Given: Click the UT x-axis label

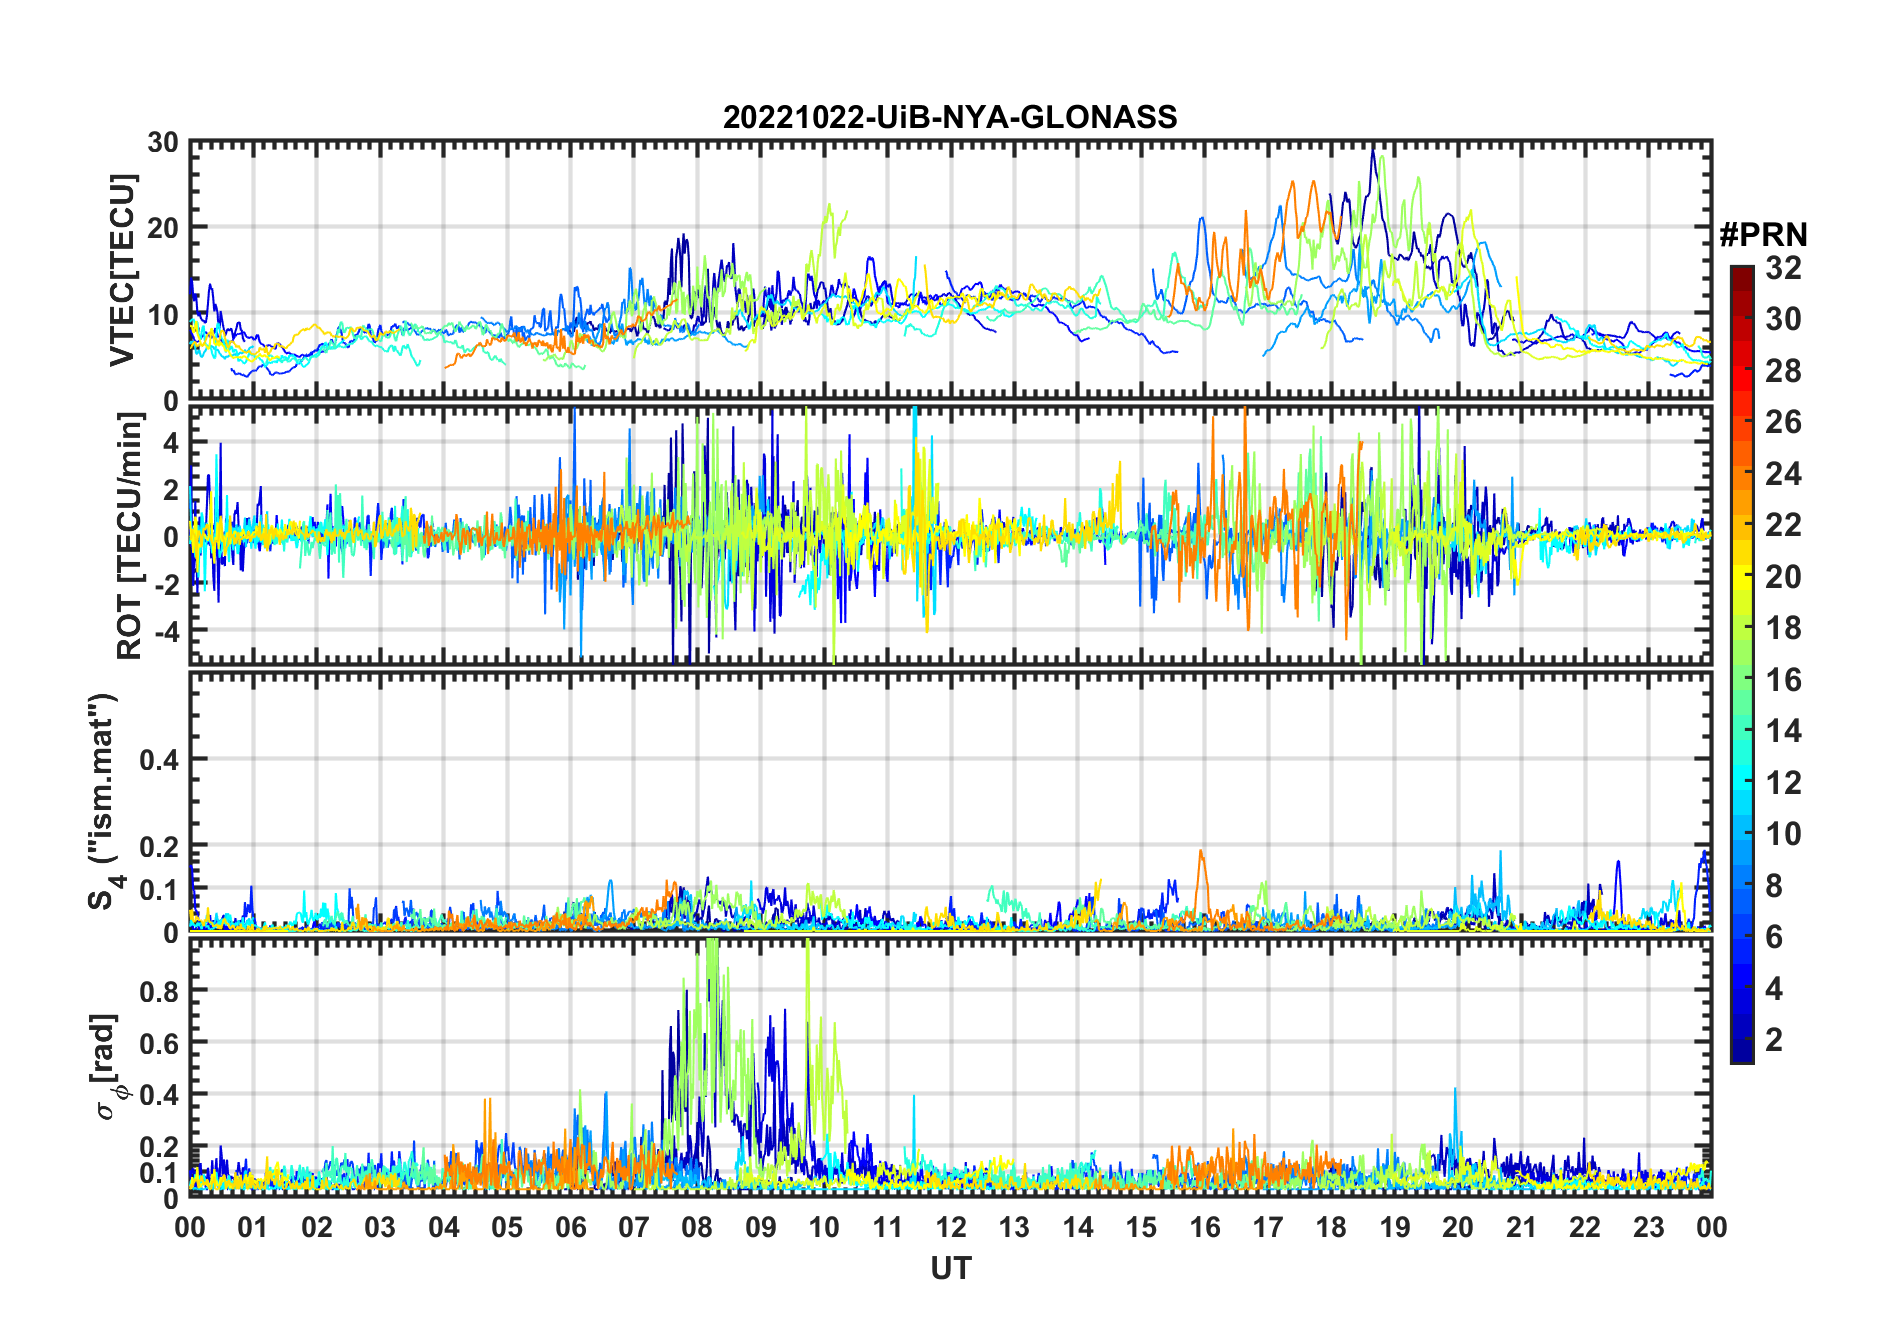Looking at the screenshot, I should pos(950,1269).
